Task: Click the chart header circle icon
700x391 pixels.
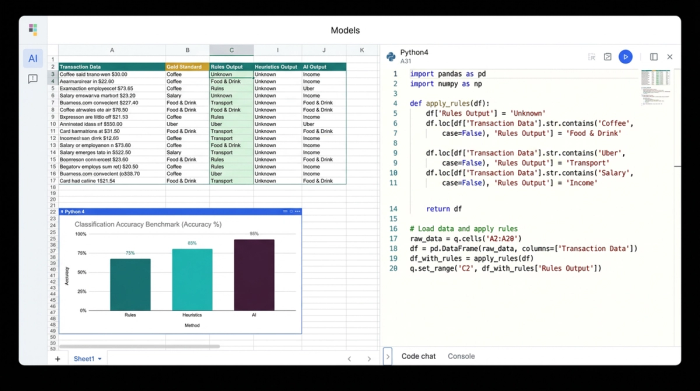Action: pos(291,212)
